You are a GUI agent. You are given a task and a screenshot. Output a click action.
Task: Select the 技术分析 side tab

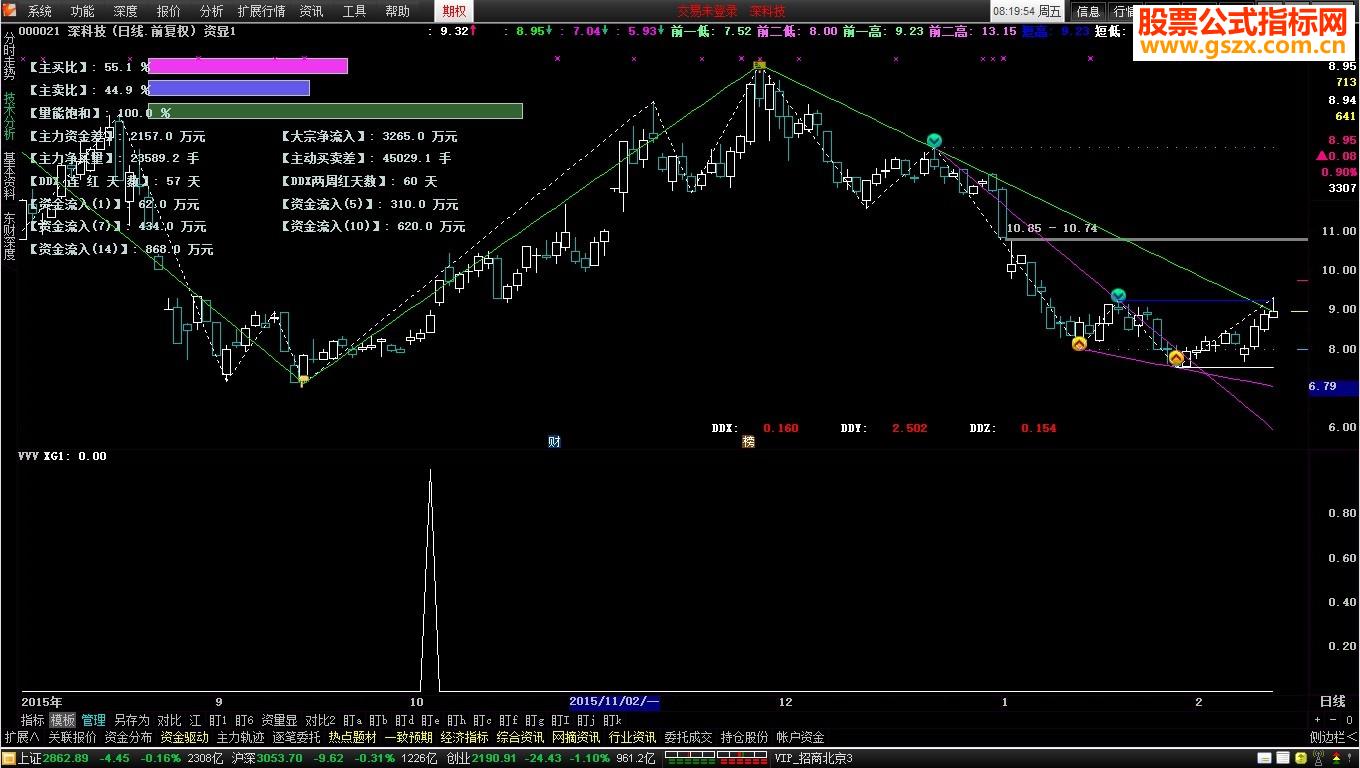click(x=9, y=116)
